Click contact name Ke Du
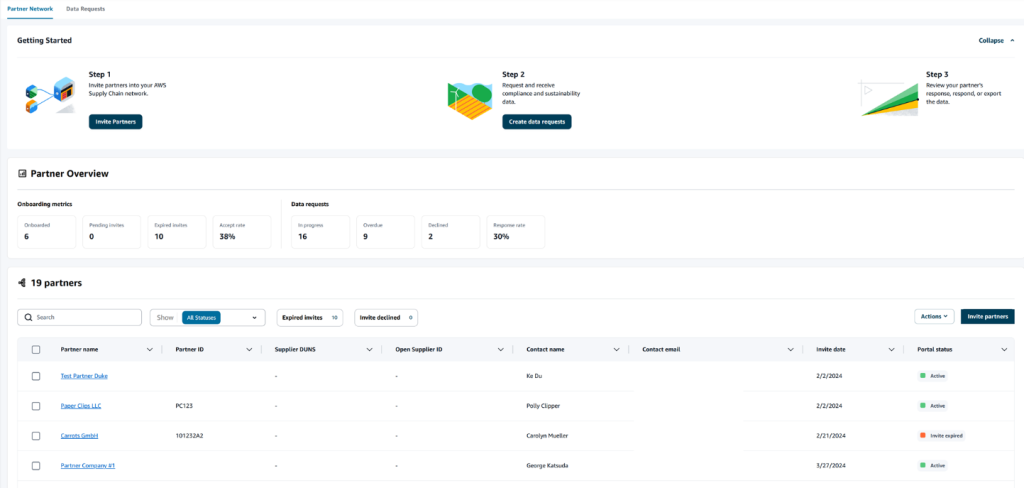1024x488 pixels. click(534, 376)
